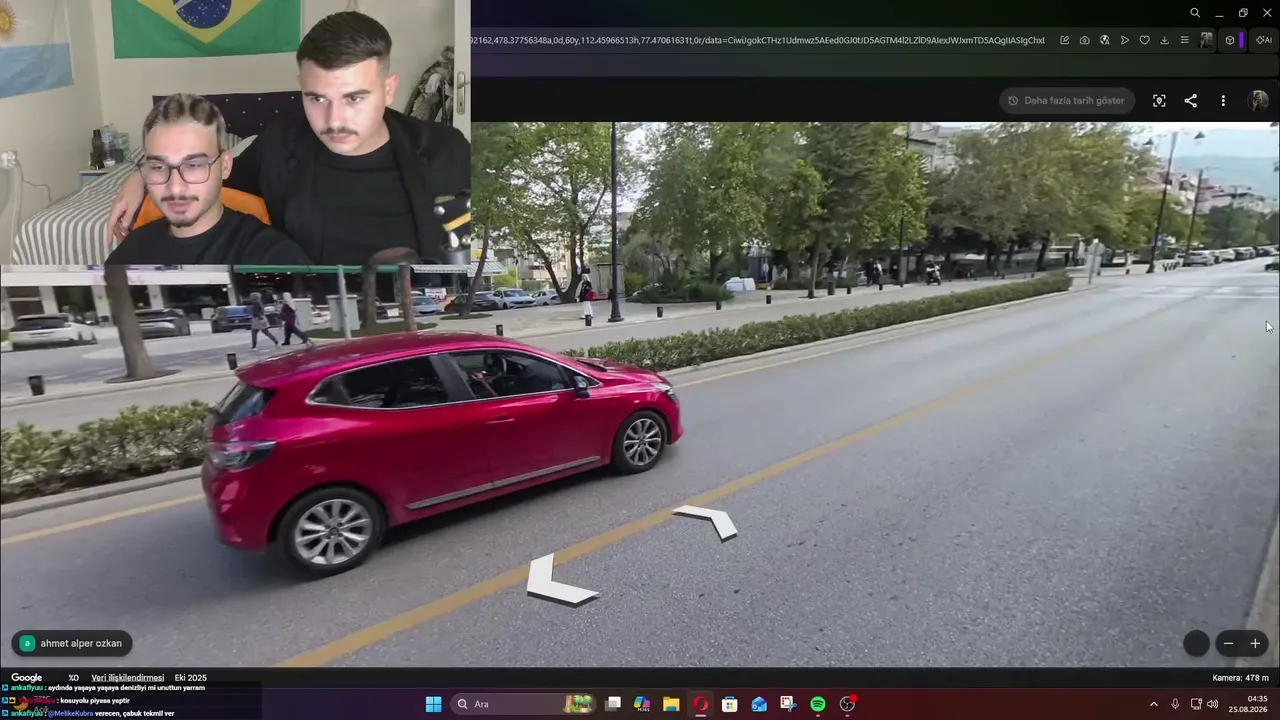The width and height of the screenshot is (1280, 720).
Task: Open Spotify from the taskbar
Action: [x=818, y=704]
